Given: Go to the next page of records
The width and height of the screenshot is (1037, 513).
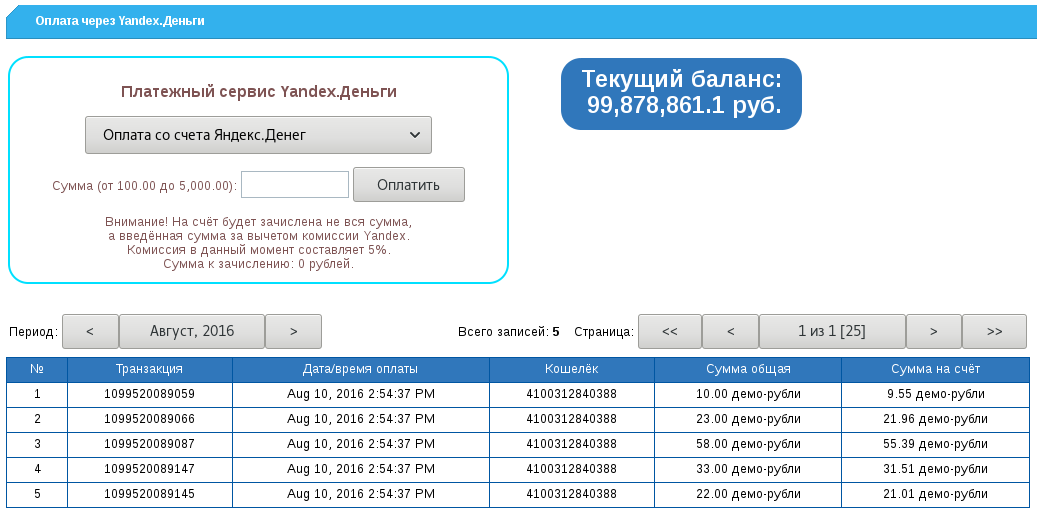Looking at the screenshot, I should point(933,331).
